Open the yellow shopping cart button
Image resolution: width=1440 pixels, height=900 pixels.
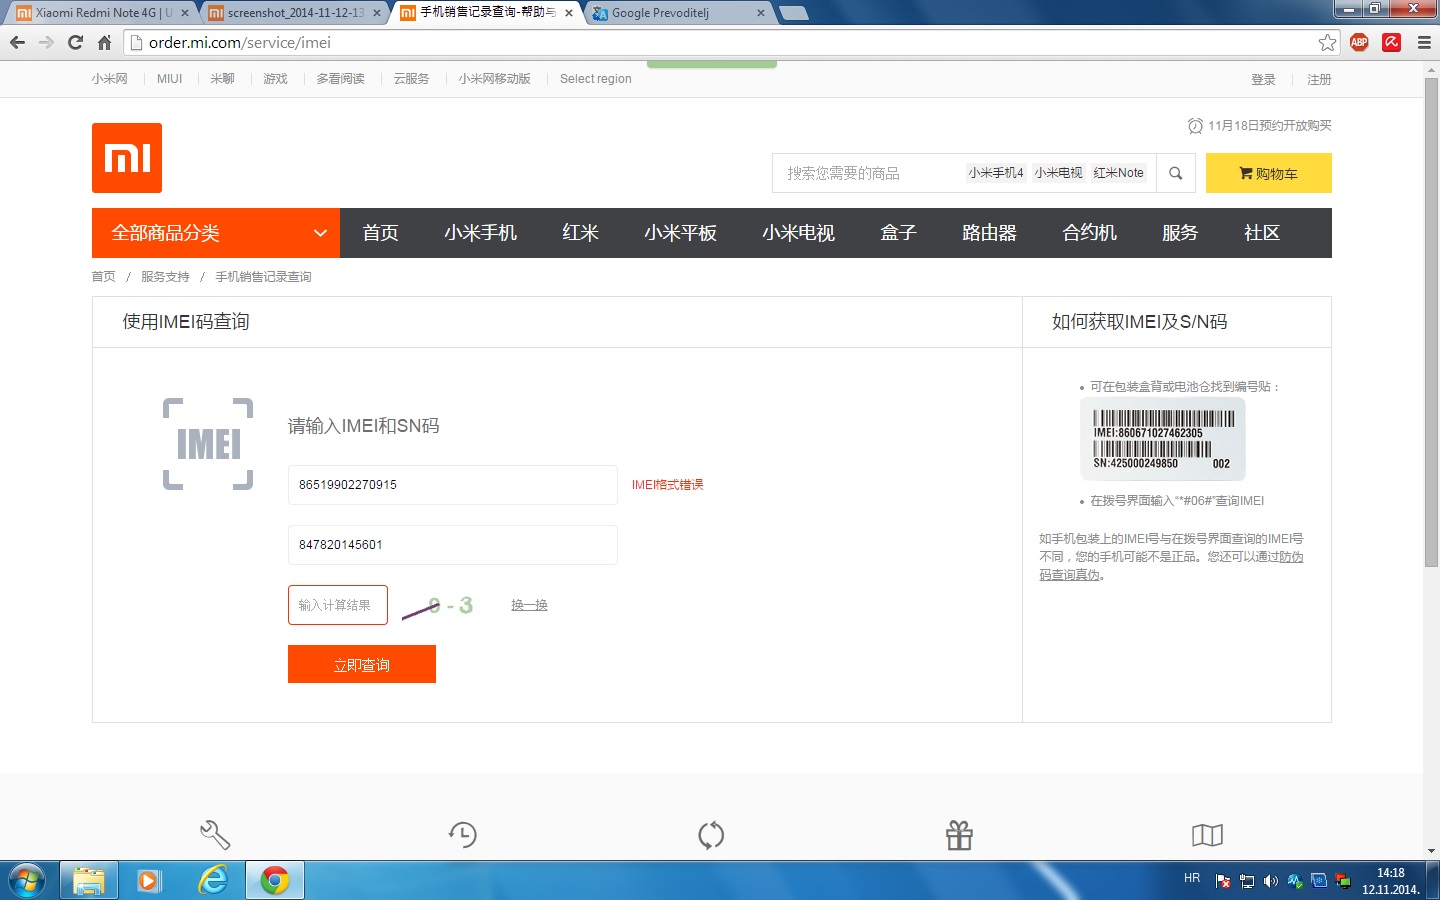[1269, 173]
